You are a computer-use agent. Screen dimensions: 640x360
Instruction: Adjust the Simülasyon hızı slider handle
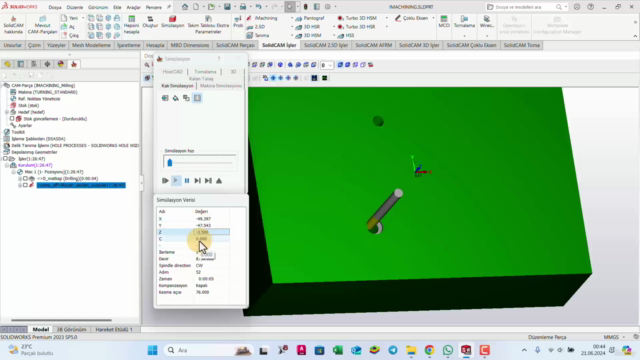[170, 162]
